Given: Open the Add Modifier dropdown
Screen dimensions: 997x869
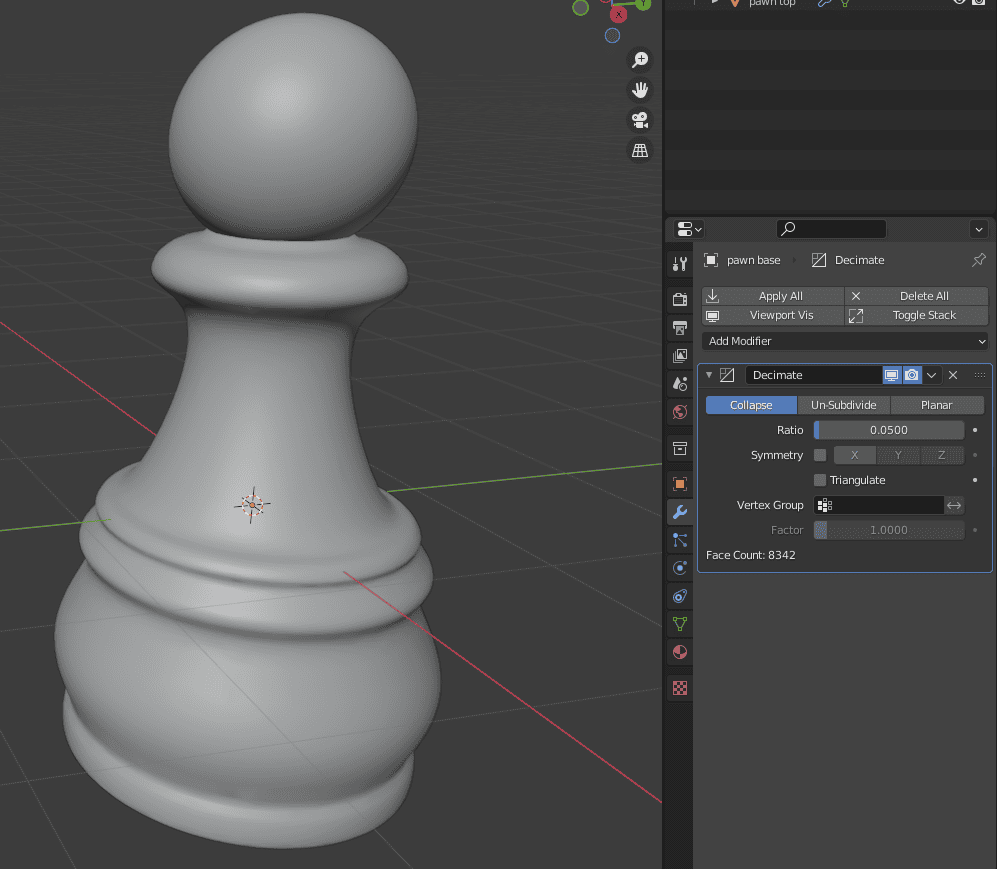Looking at the screenshot, I should (843, 341).
